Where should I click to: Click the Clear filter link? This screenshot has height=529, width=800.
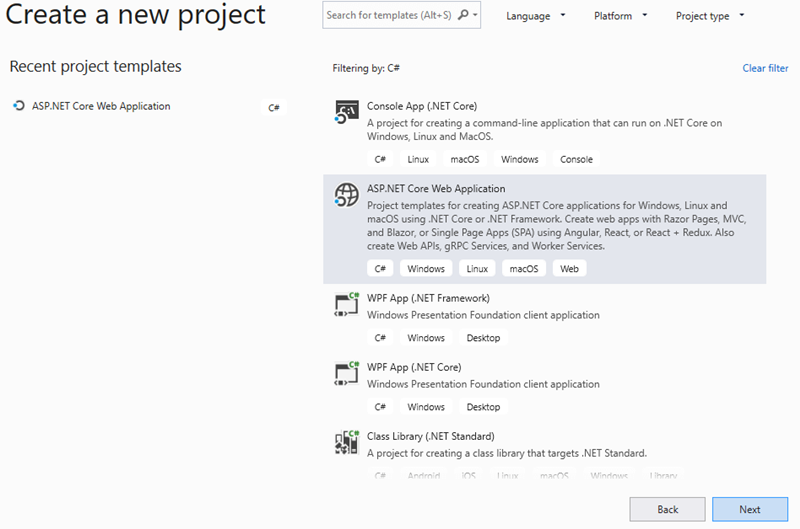pos(765,68)
